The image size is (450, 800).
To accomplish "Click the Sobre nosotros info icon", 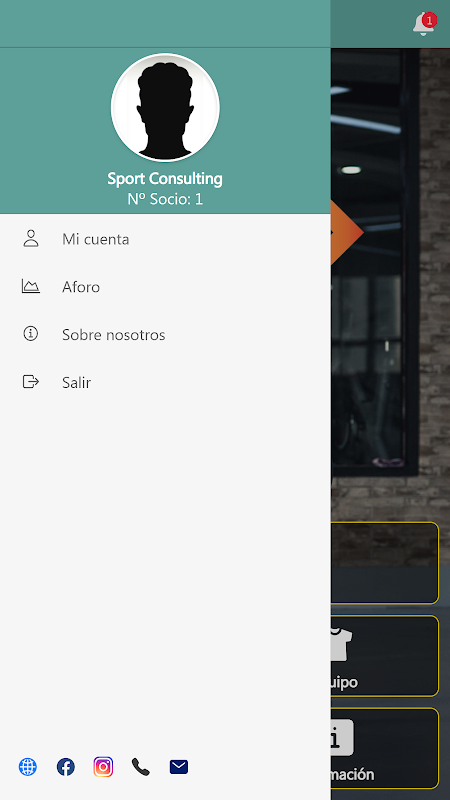I will pyautogui.click(x=31, y=334).
